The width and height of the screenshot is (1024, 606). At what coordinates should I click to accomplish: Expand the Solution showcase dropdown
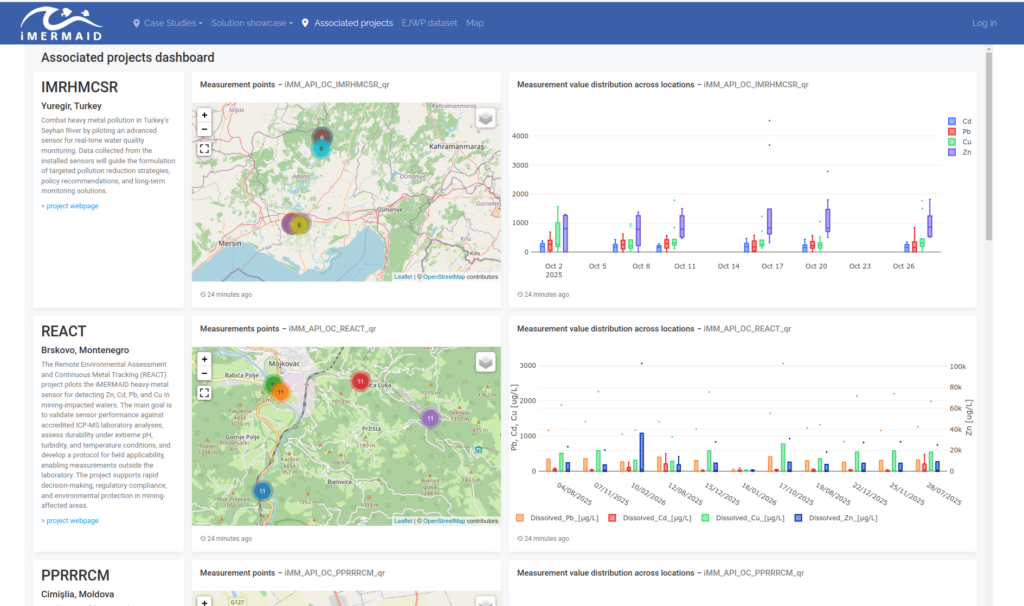252,23
